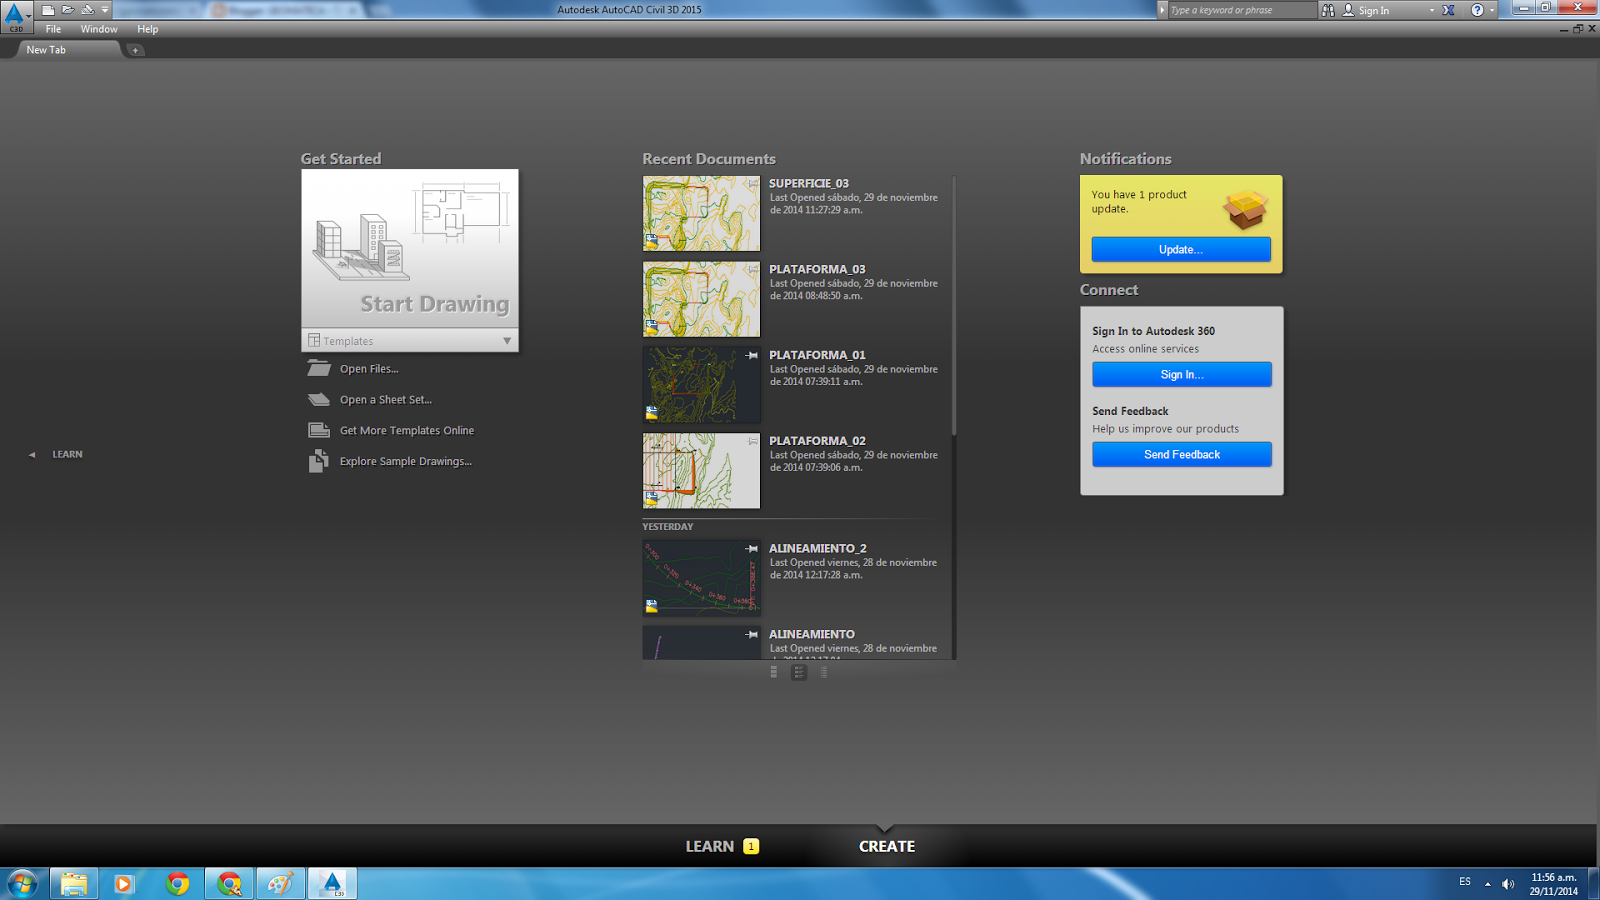Open the Window menu

(99, 29)
